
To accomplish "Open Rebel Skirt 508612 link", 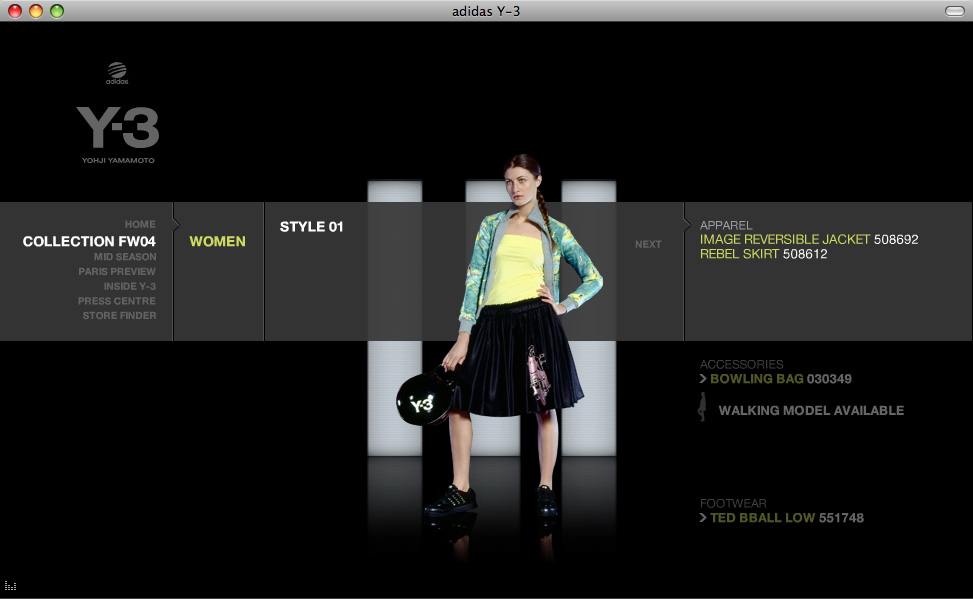I will (x=763, y=254).
